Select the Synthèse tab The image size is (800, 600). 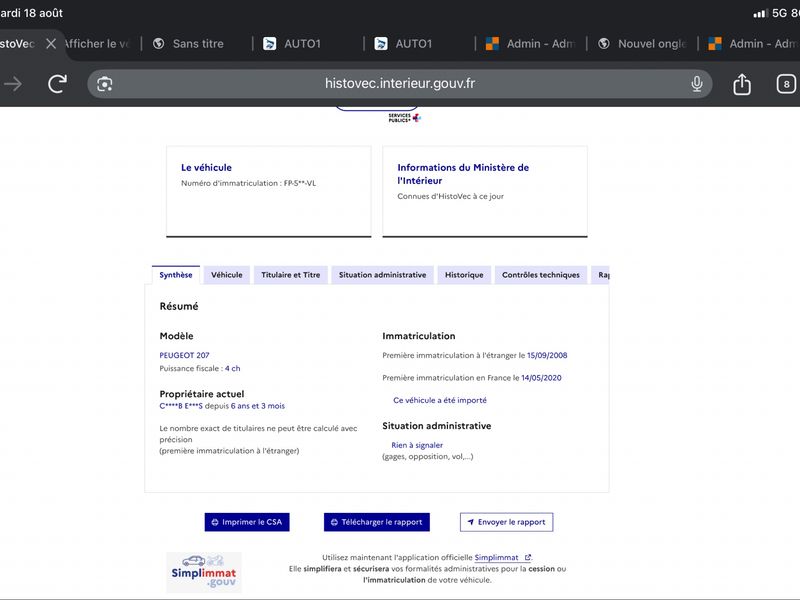click(x=176, y=275)
